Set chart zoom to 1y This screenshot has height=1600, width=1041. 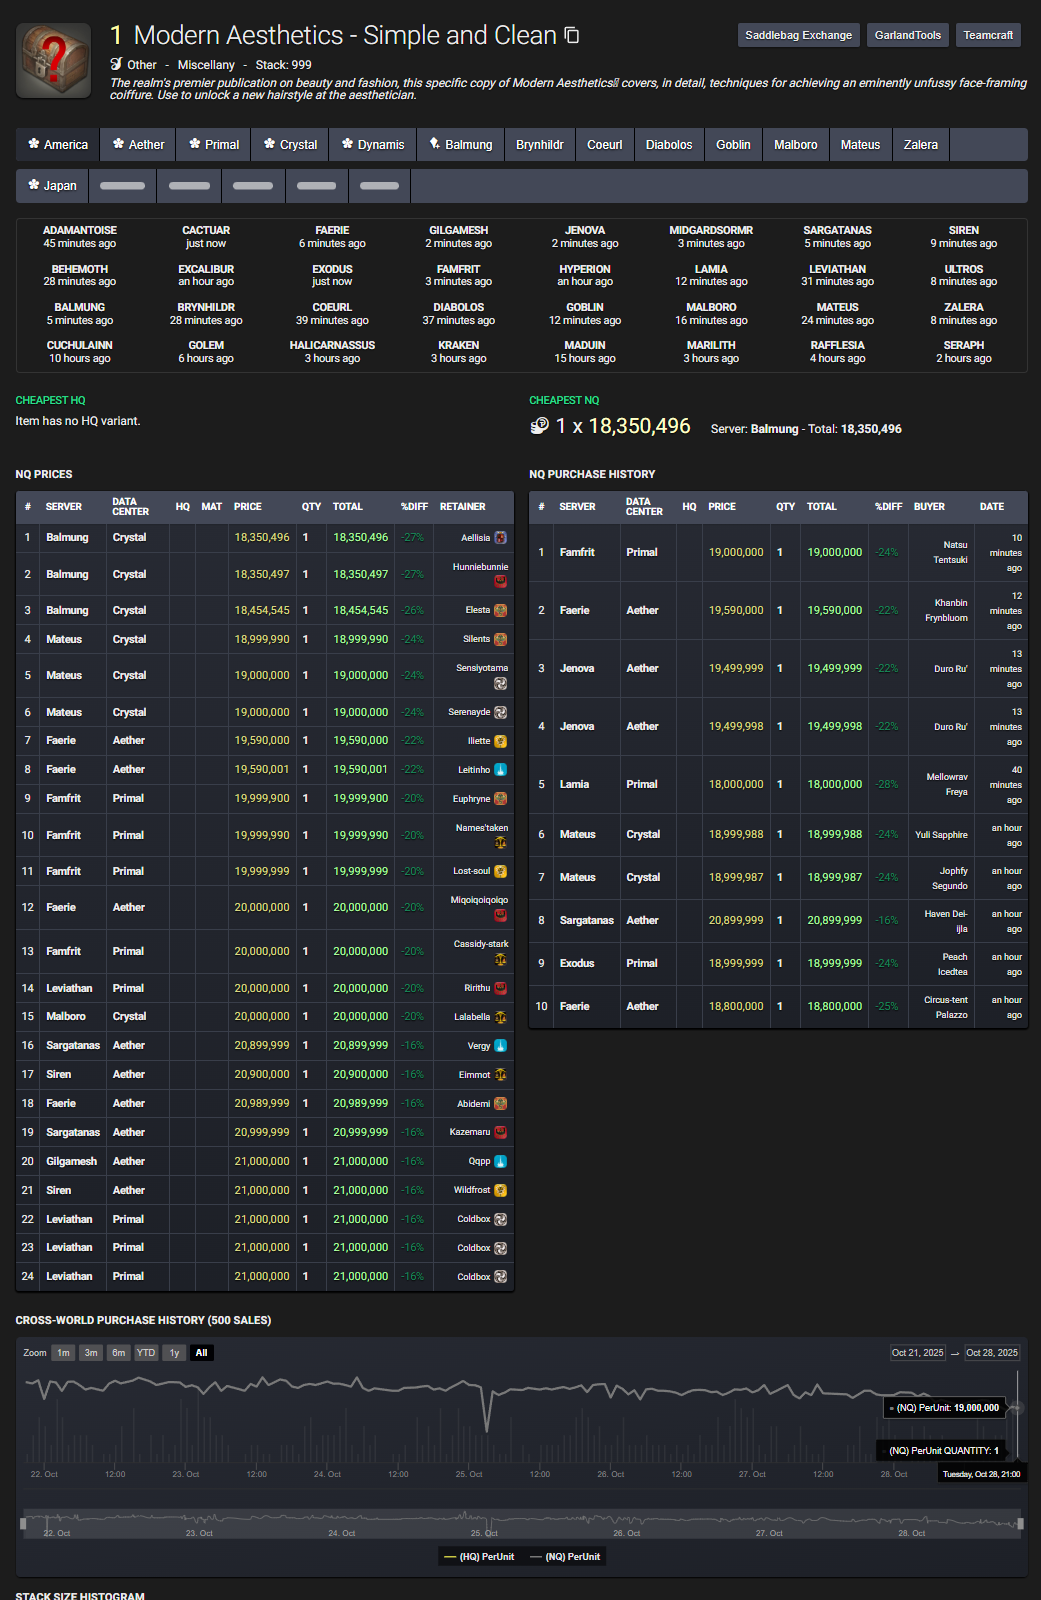[x=174, y=1353]
